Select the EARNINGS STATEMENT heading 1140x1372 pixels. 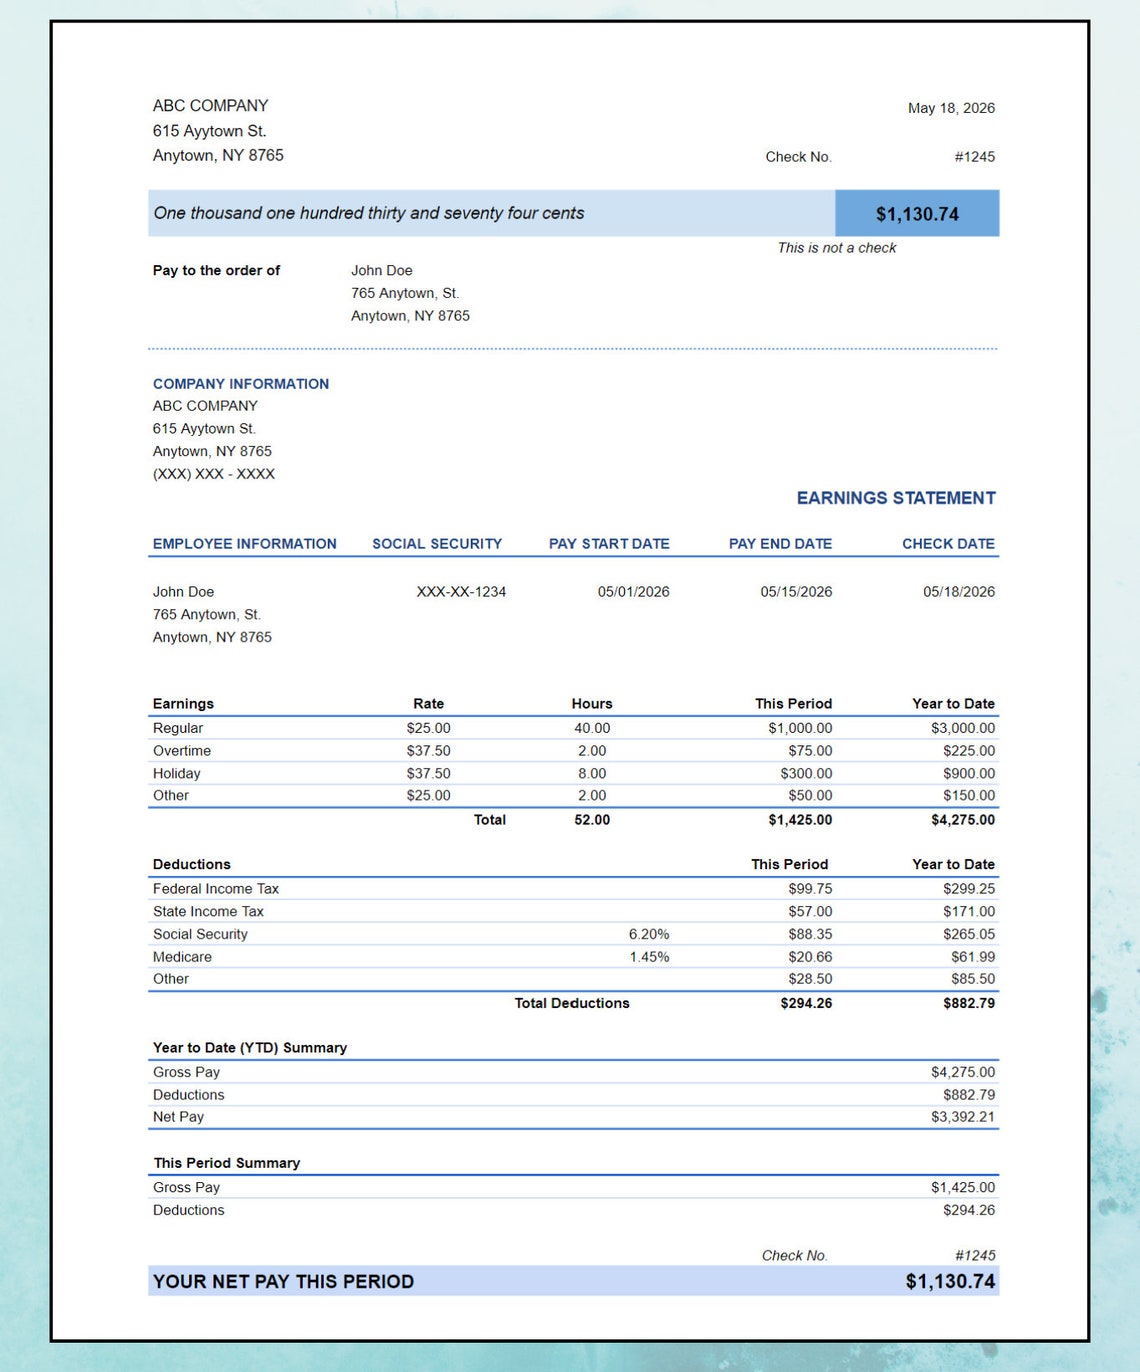(896, 497)
